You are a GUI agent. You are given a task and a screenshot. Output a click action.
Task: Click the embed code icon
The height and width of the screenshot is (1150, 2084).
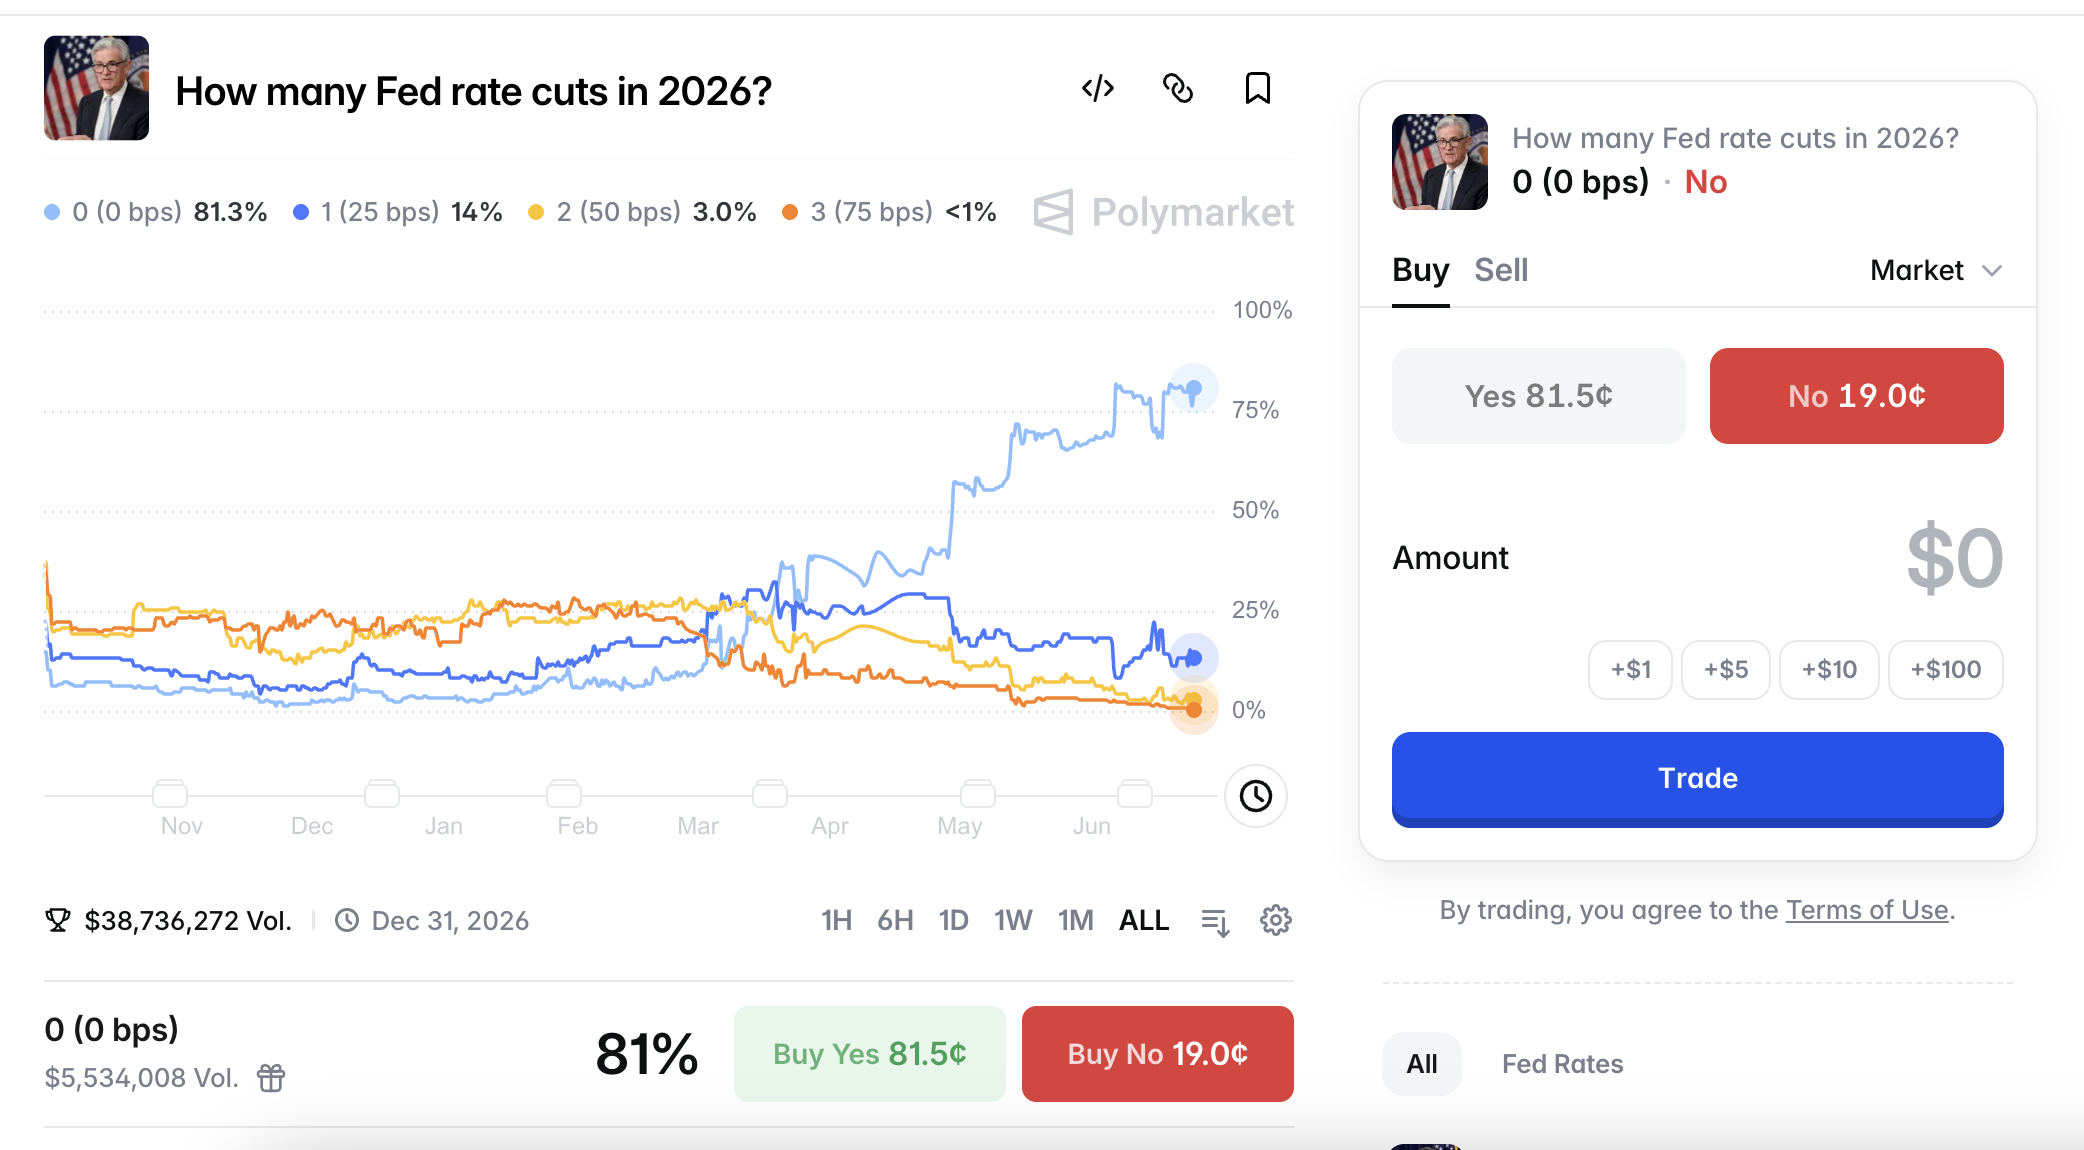(1098, 89)
